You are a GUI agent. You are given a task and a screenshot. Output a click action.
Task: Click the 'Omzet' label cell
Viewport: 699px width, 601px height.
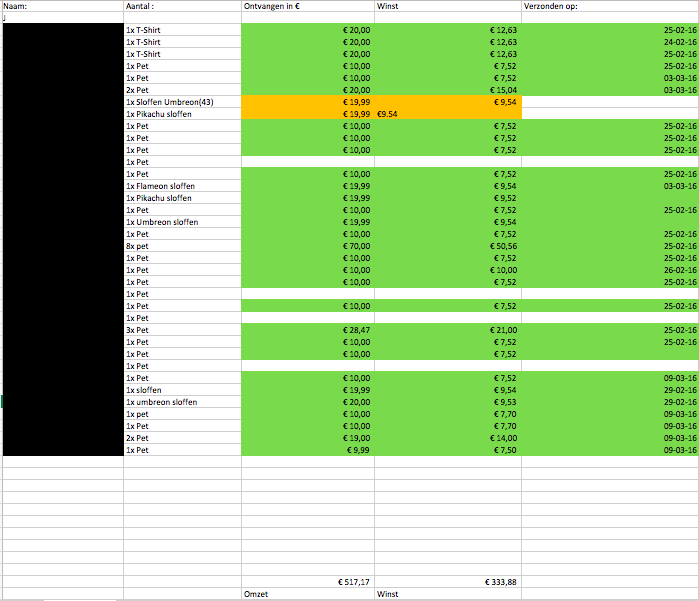308,594
